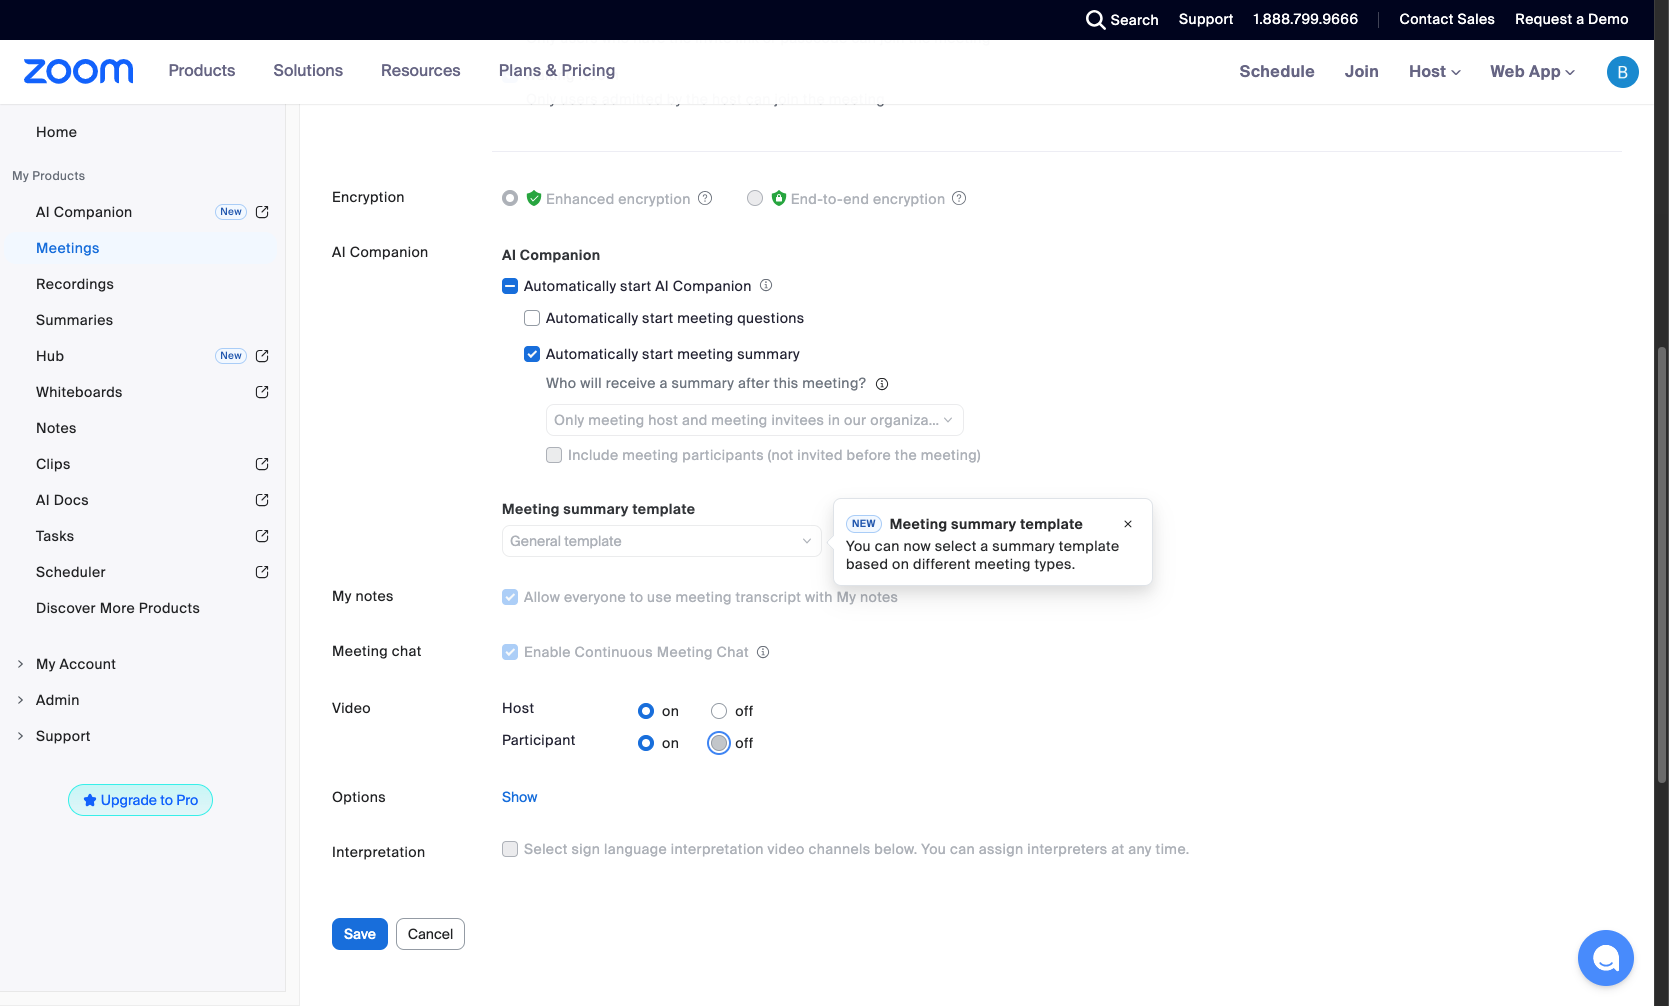Expand the Web App menu
Image resolution: width=1669 pixels, height=1006 pixels.
[1532, 72]
